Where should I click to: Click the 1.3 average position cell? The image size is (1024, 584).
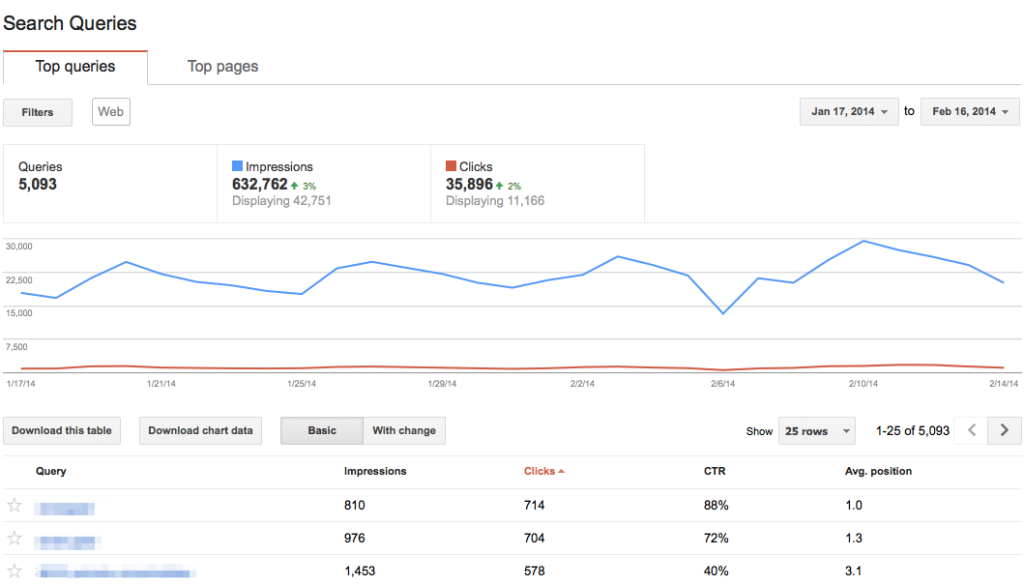[x=854, y=538]
